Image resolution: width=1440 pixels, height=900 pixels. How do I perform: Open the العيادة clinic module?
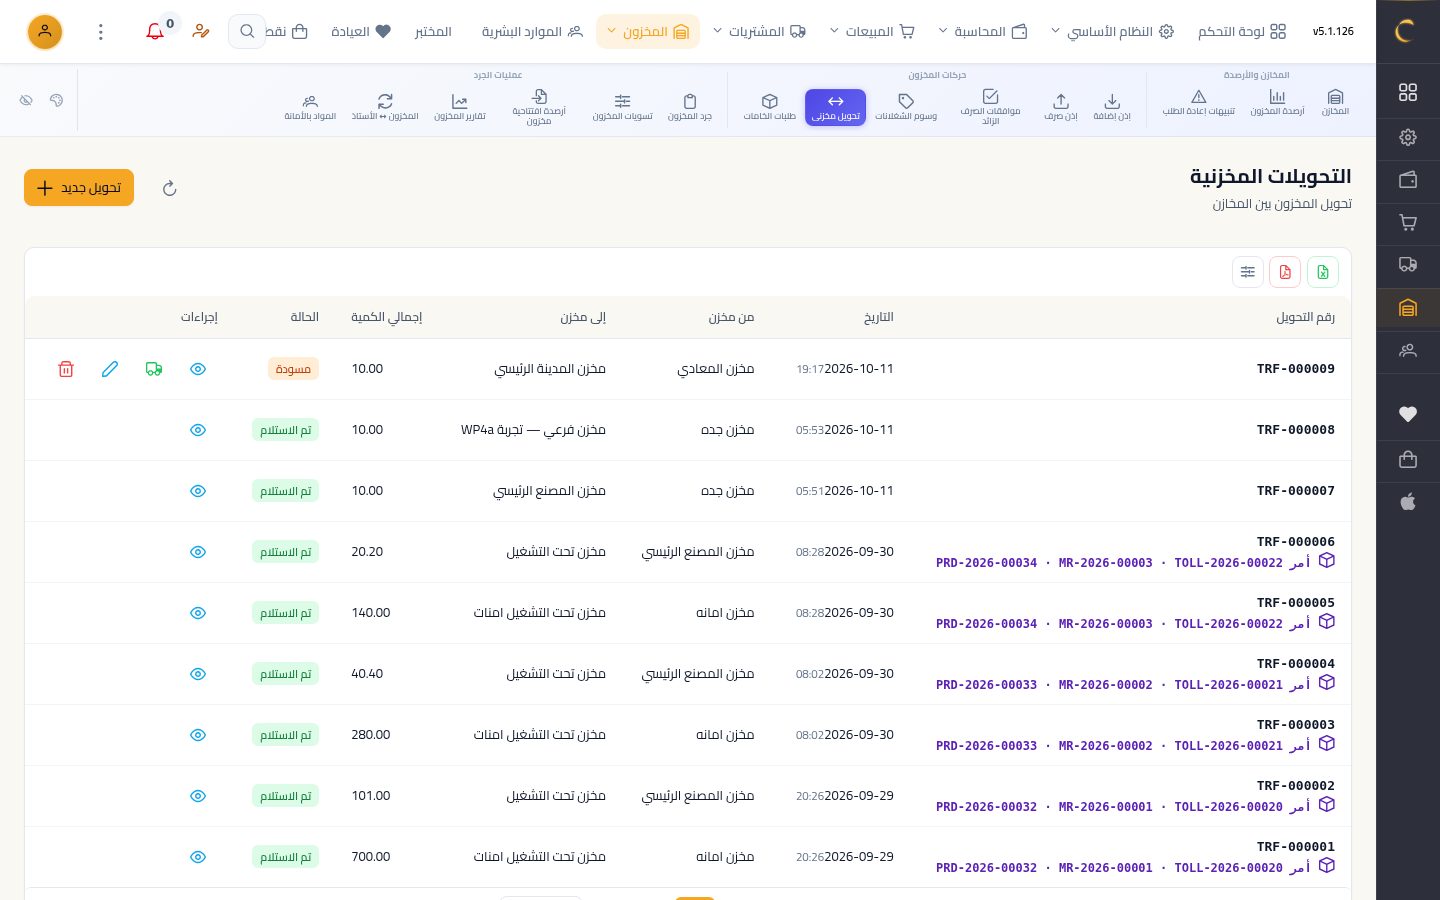(361, 32)
